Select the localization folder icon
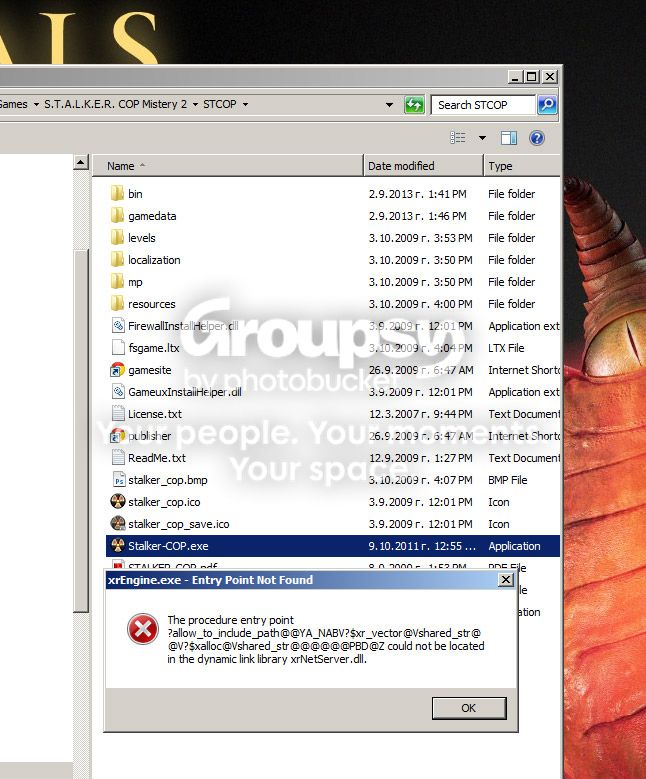 pyautogui.click(x=117, y=259)
